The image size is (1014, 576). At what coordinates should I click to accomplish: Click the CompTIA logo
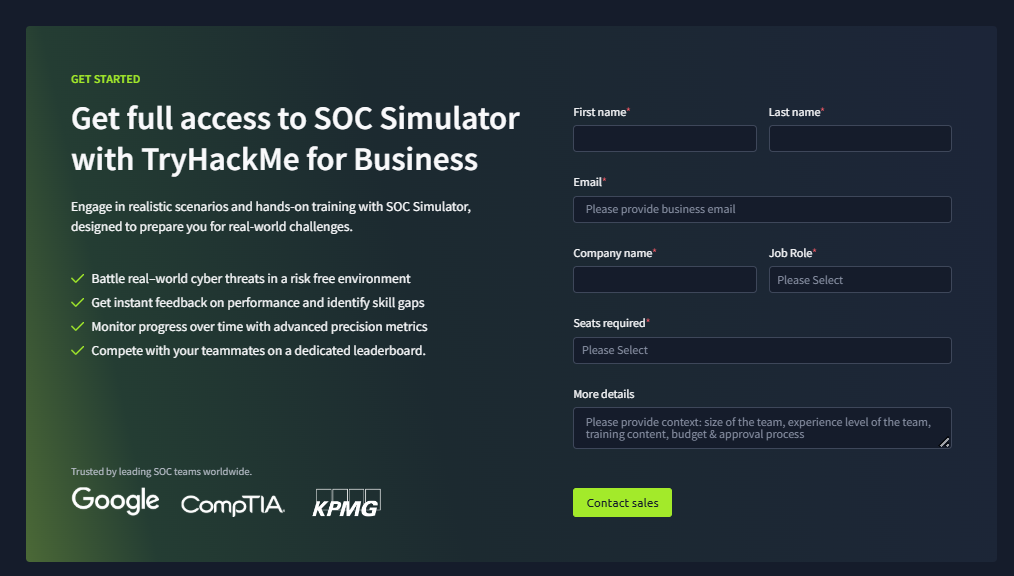pyautogui.click(x=233, y=505)
